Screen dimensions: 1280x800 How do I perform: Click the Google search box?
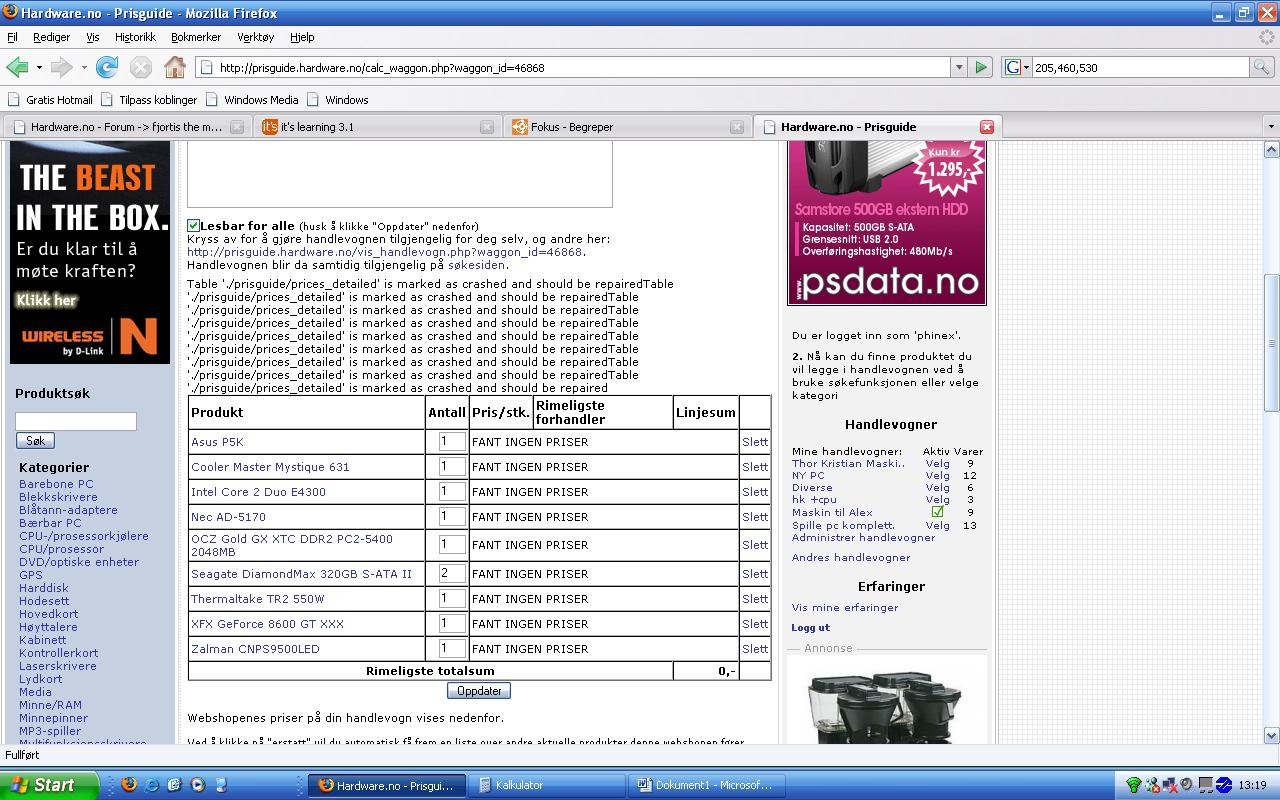pyautogui.click(x=1140, y=67)
